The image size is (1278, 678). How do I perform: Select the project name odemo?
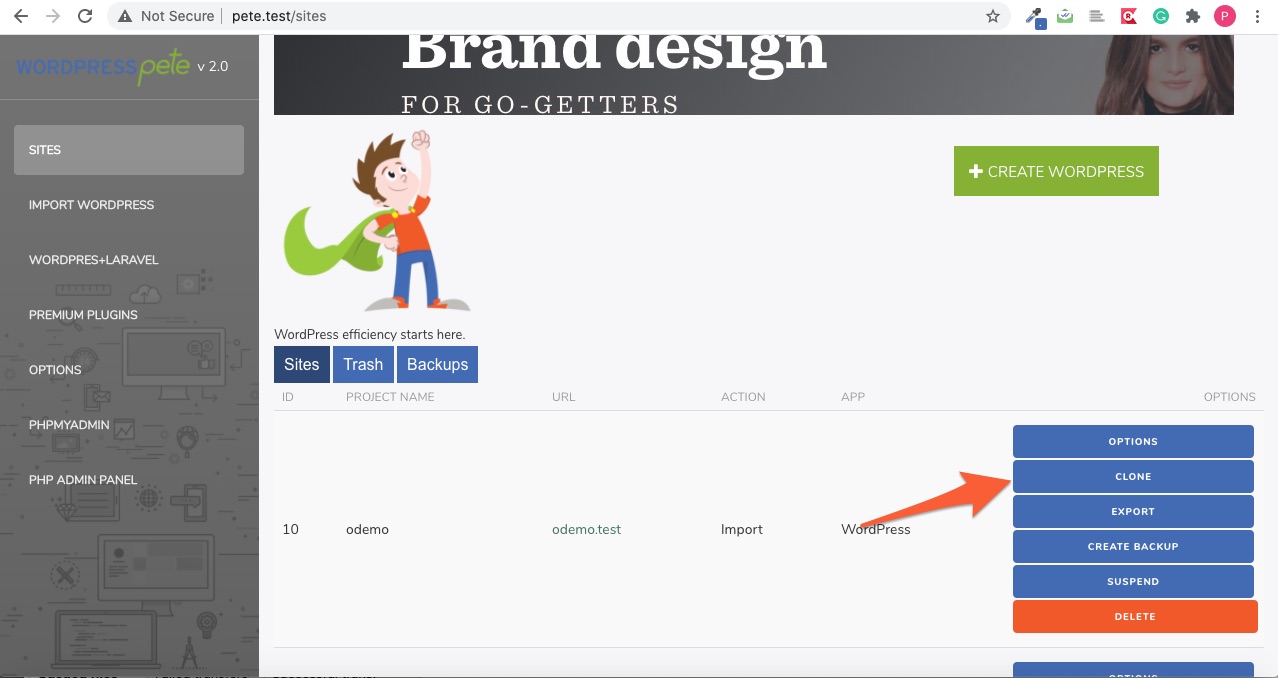(367, 529)
